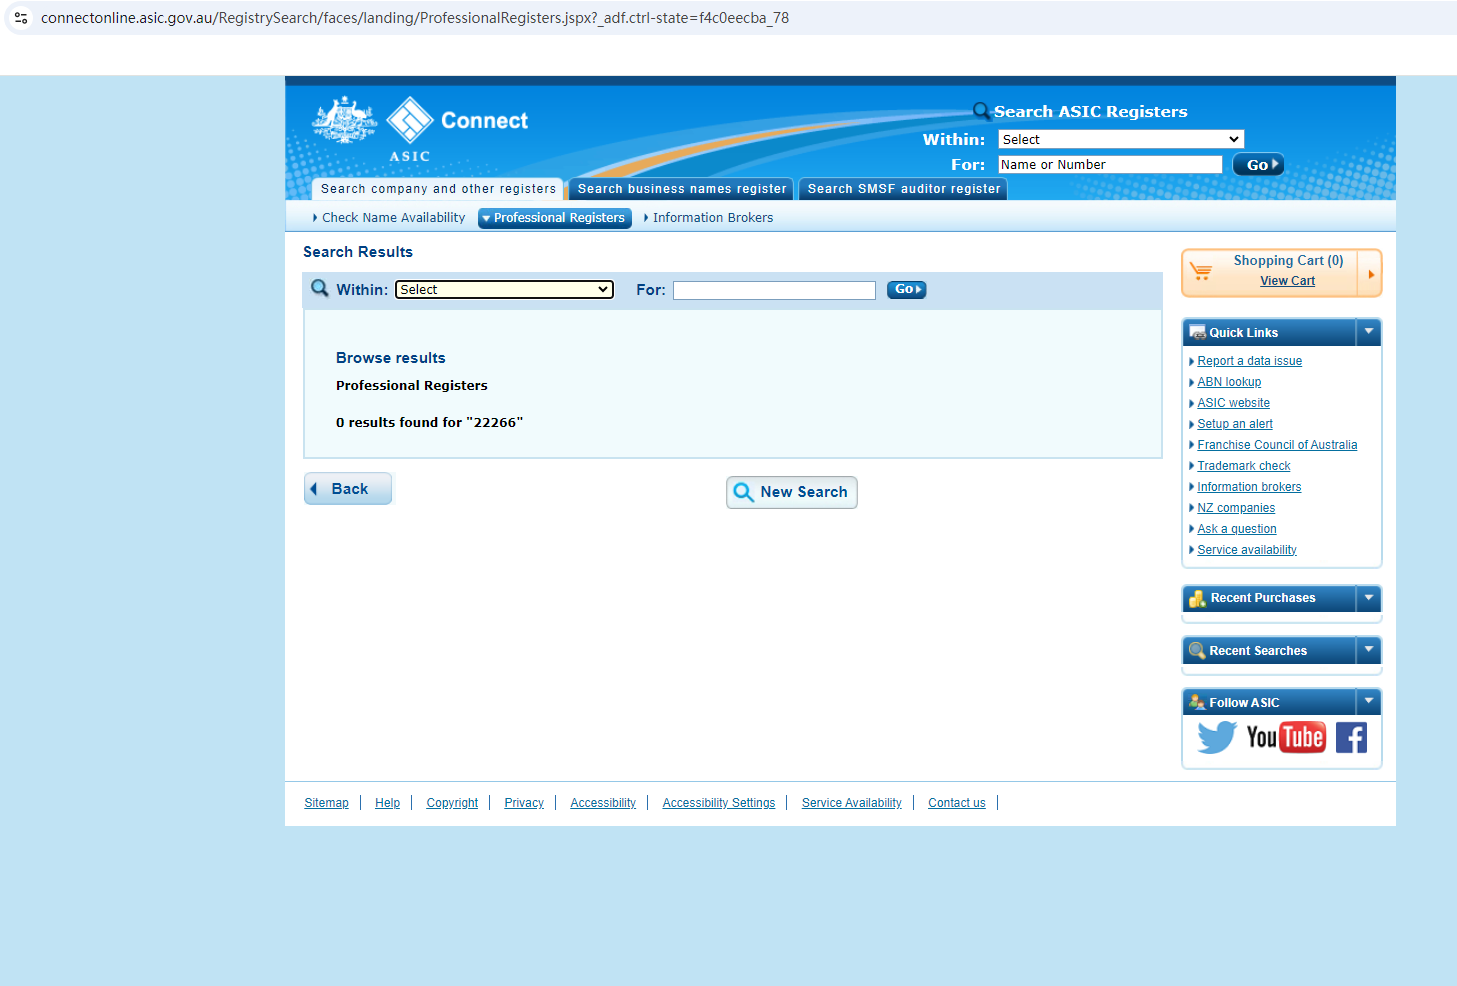Click the shopping cart icon
This screenshot has height=986, width=1457.
1201,272
